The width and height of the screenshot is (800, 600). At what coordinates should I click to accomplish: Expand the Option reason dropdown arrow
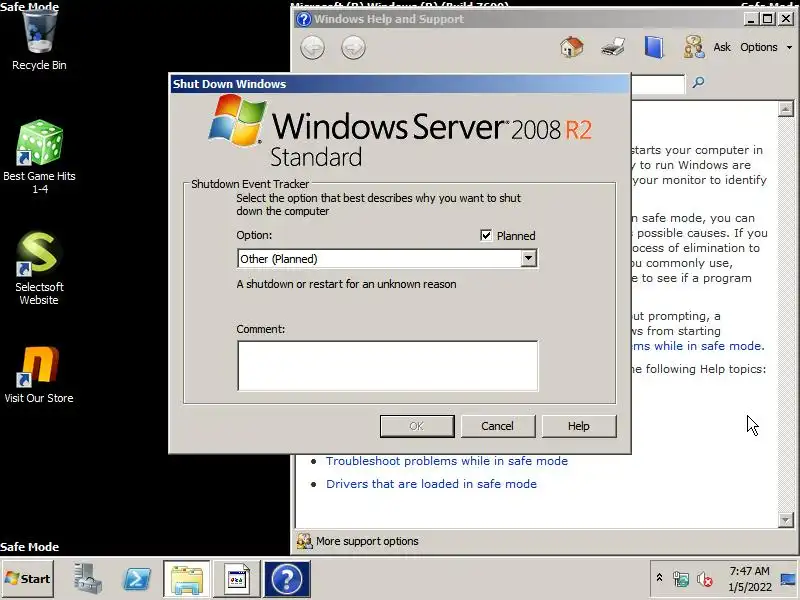click(x=529, y=258)
